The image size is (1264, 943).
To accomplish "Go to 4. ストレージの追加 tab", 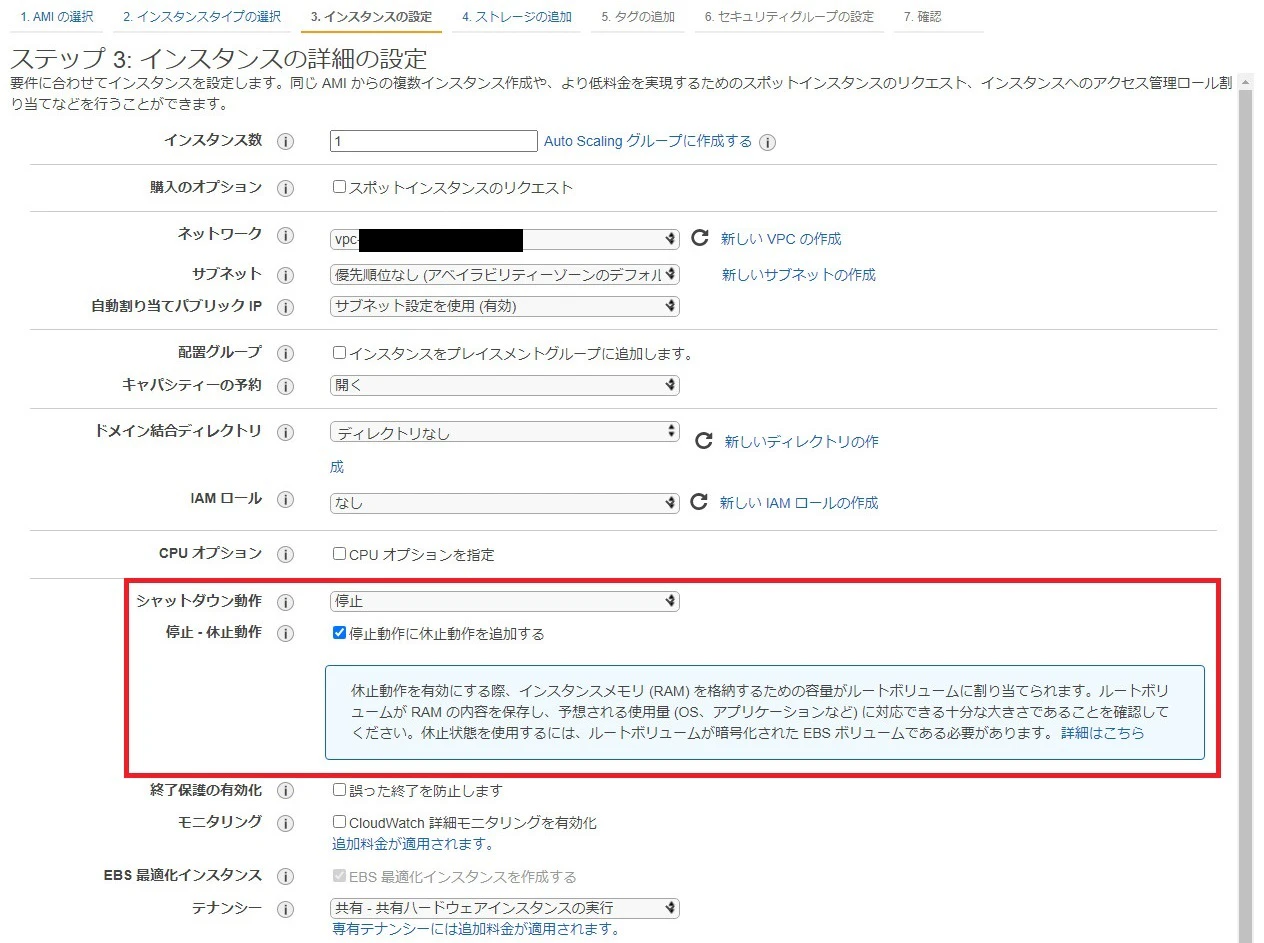I will [517, 17].
